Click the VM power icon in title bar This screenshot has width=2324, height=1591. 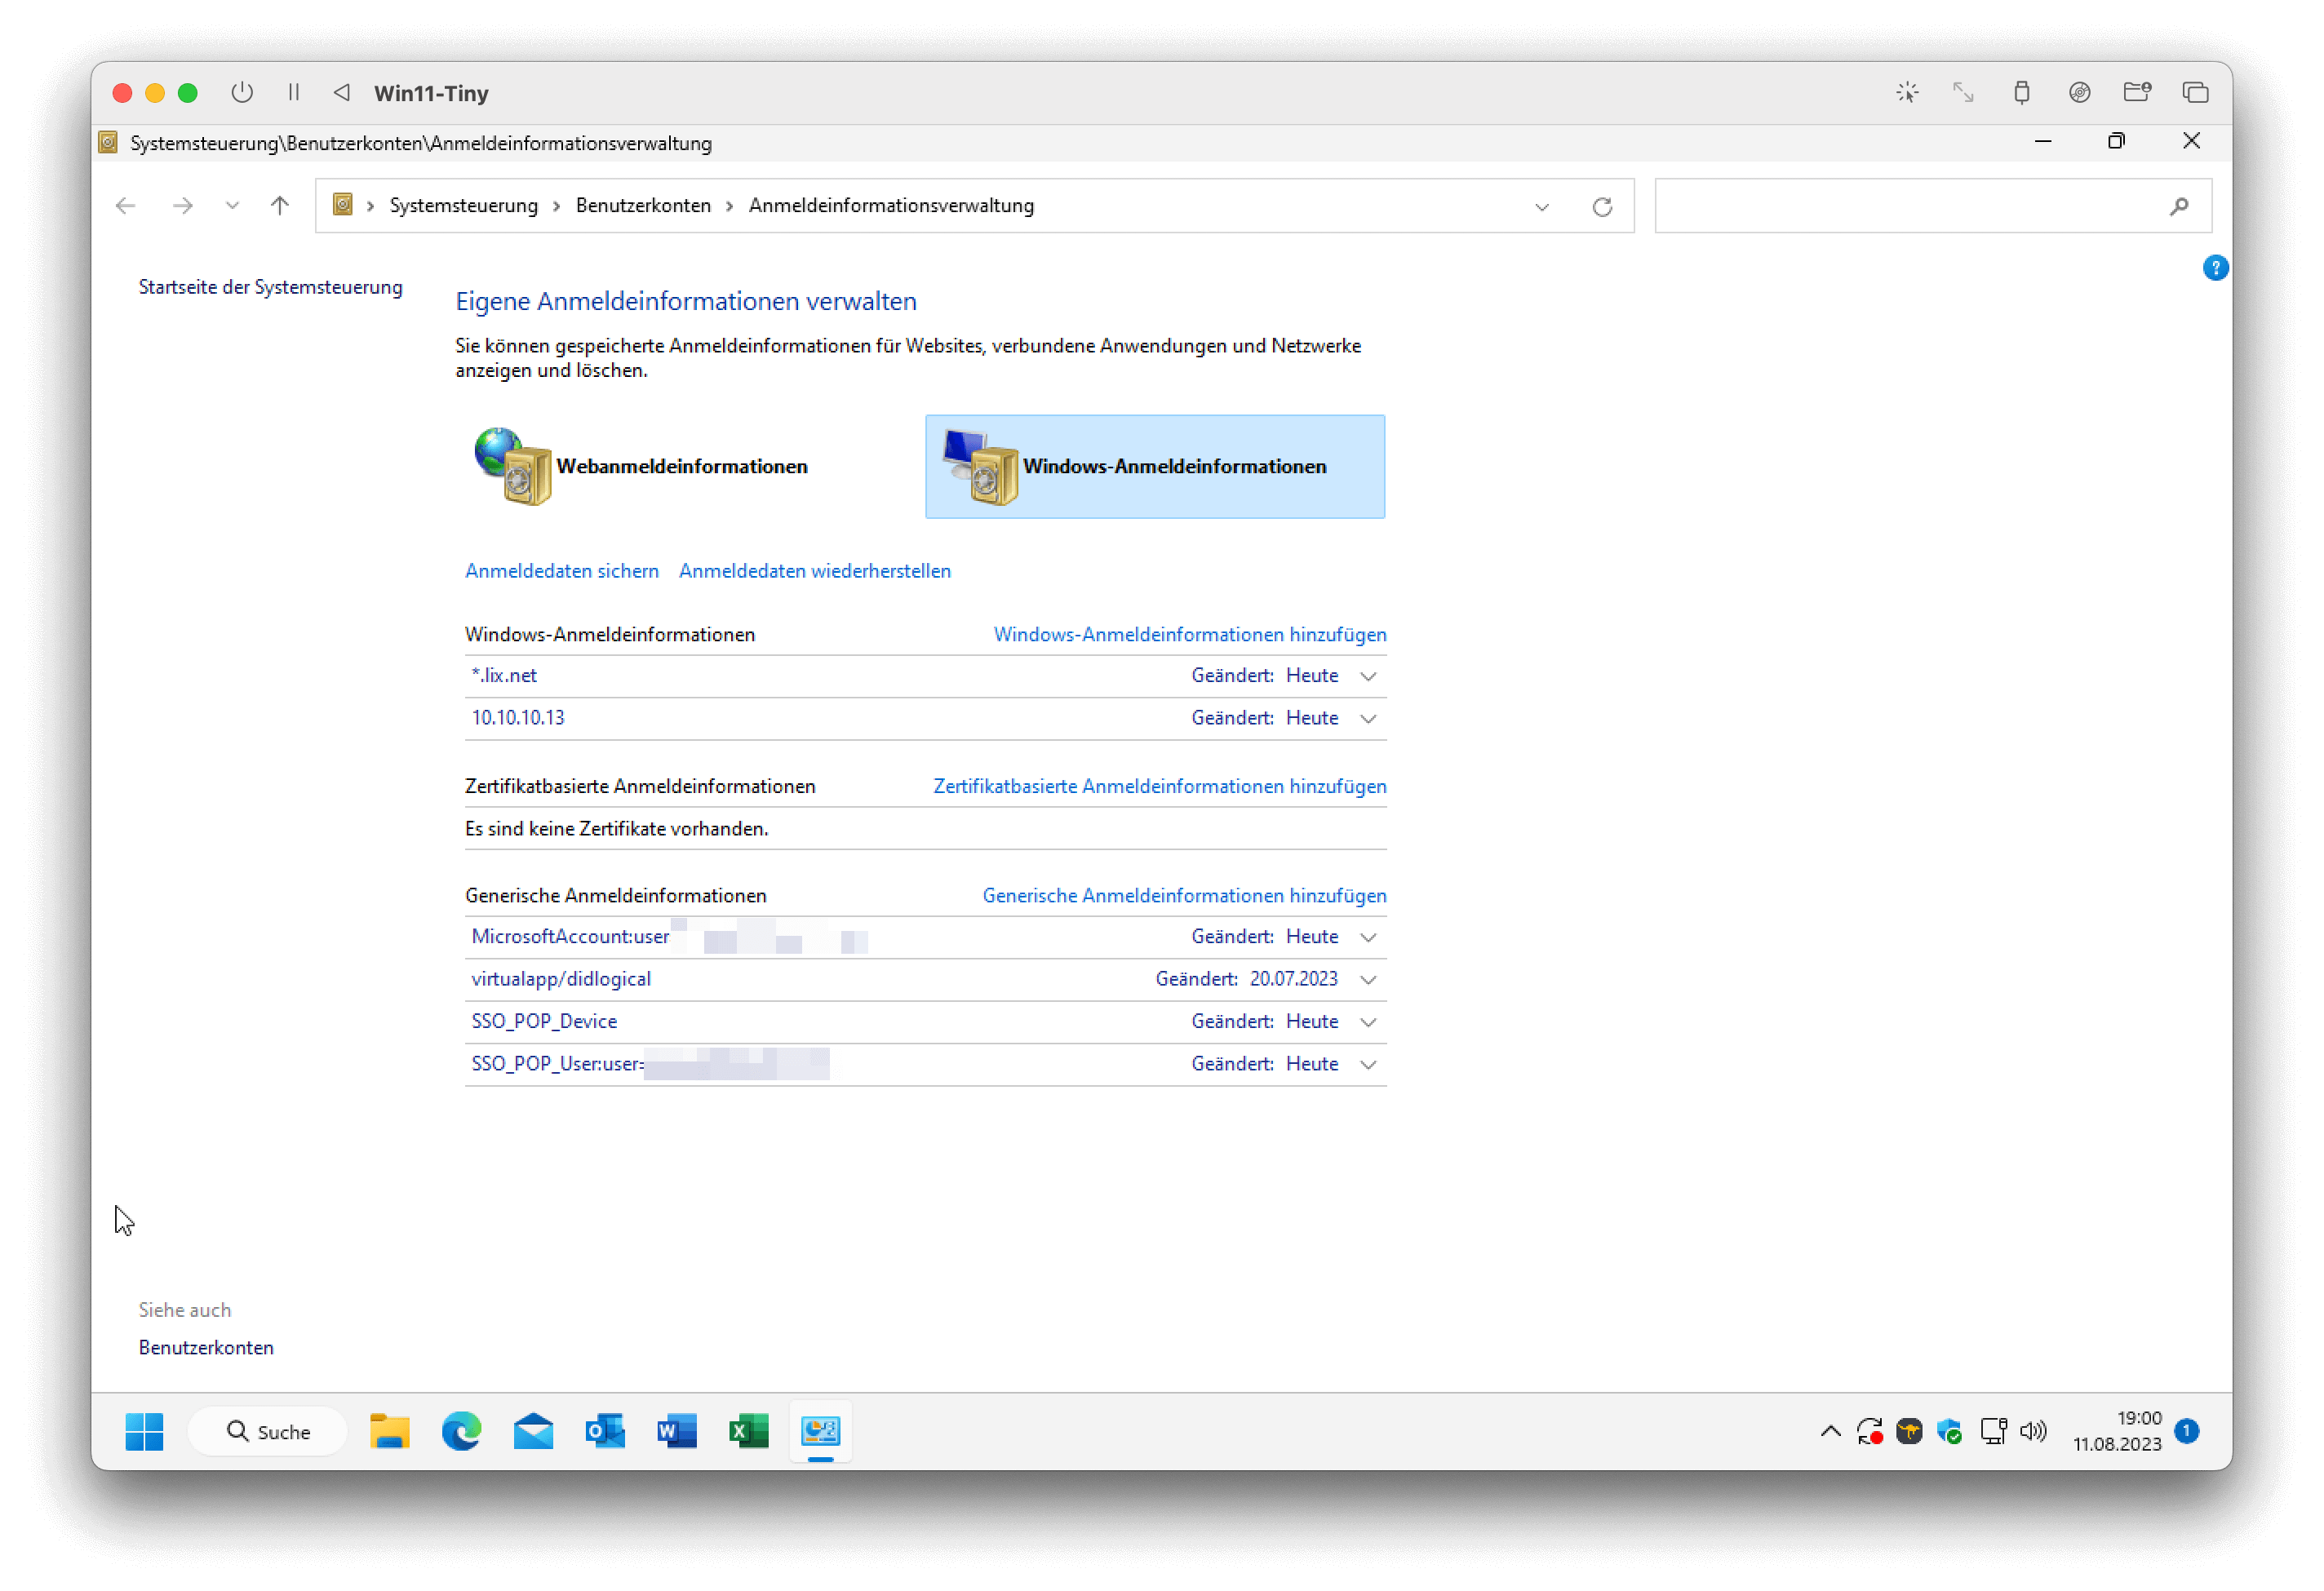point(242,93)
